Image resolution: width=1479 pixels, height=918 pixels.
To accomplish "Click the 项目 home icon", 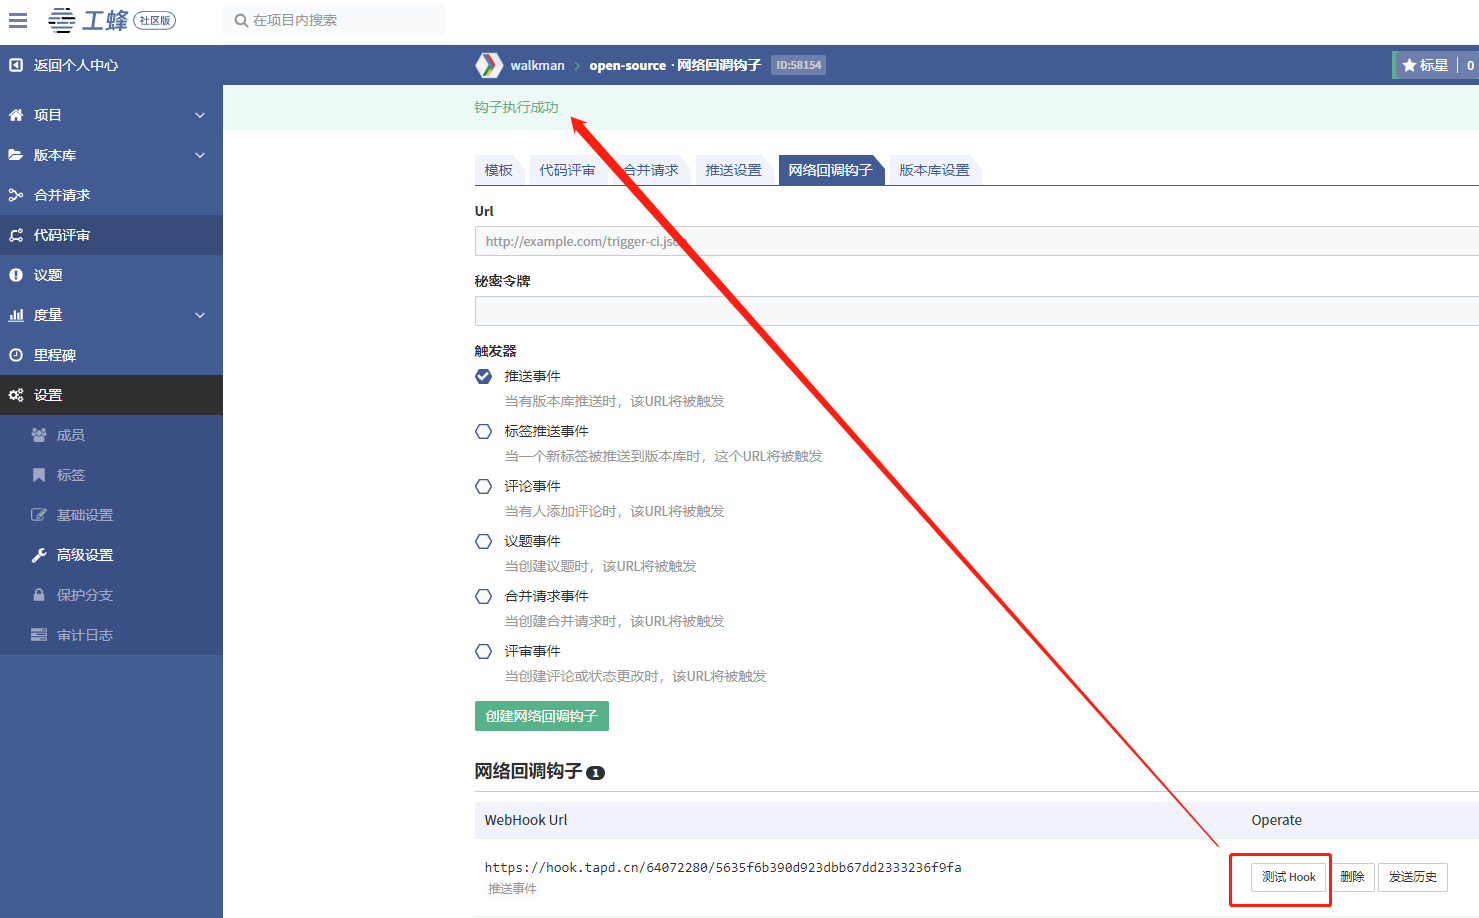I will (16, 115).
